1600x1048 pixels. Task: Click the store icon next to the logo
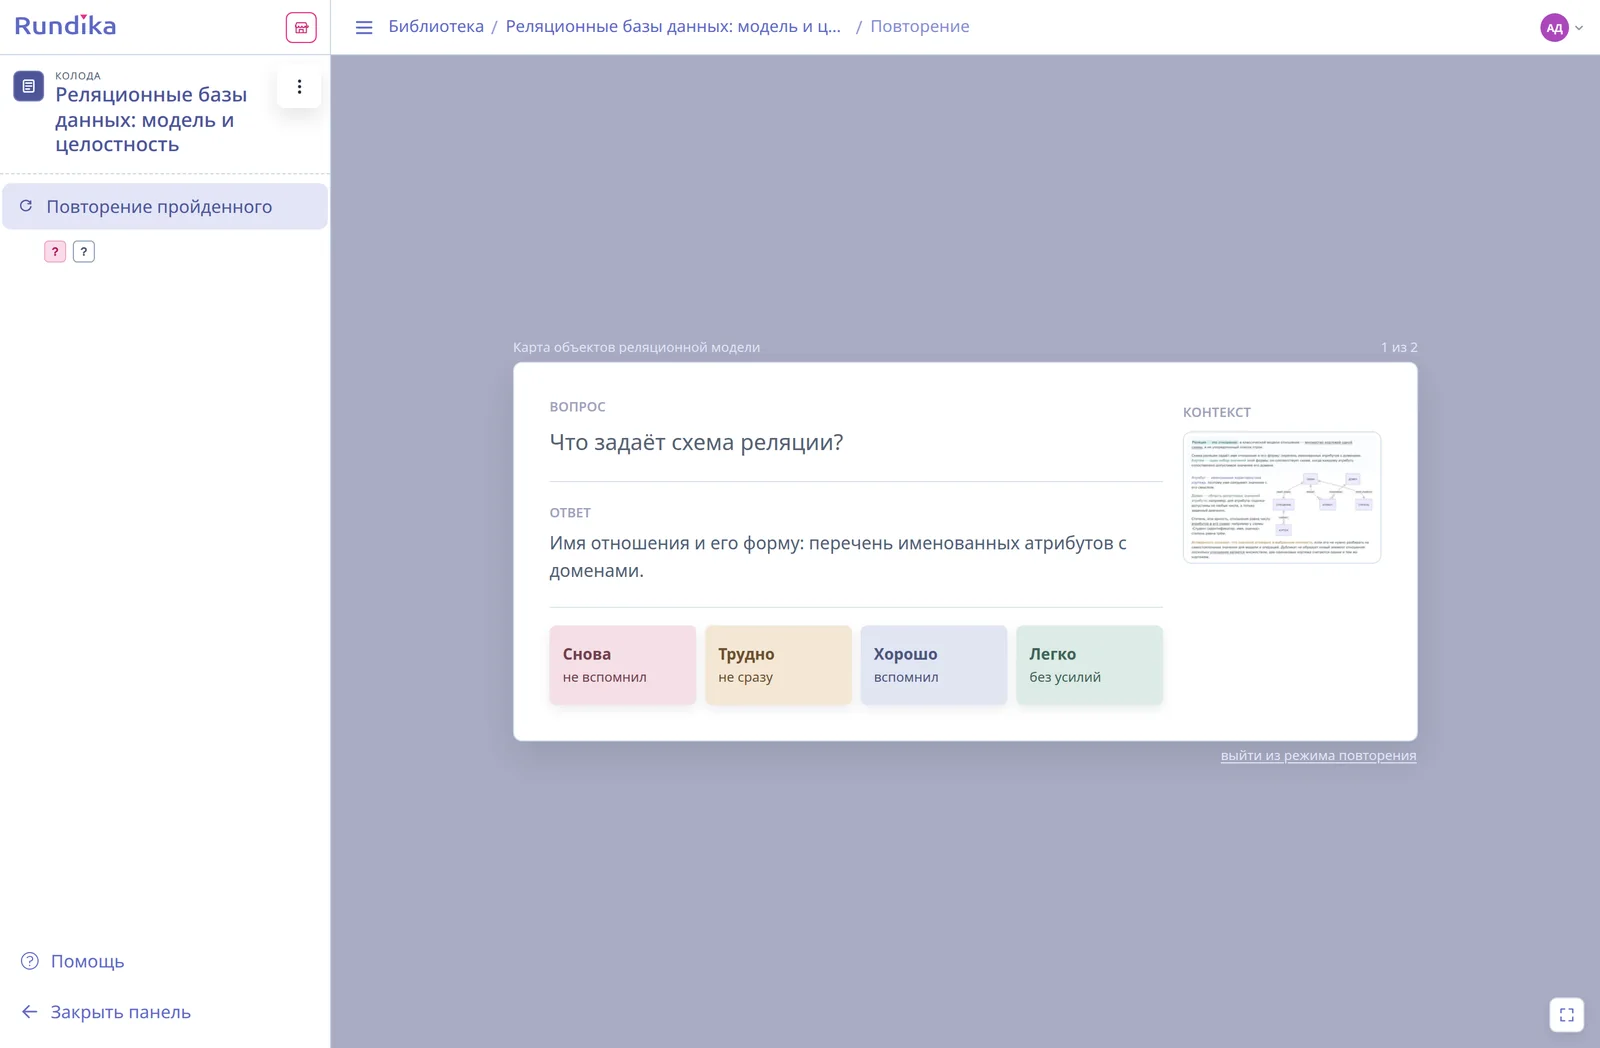coord(301,27)
